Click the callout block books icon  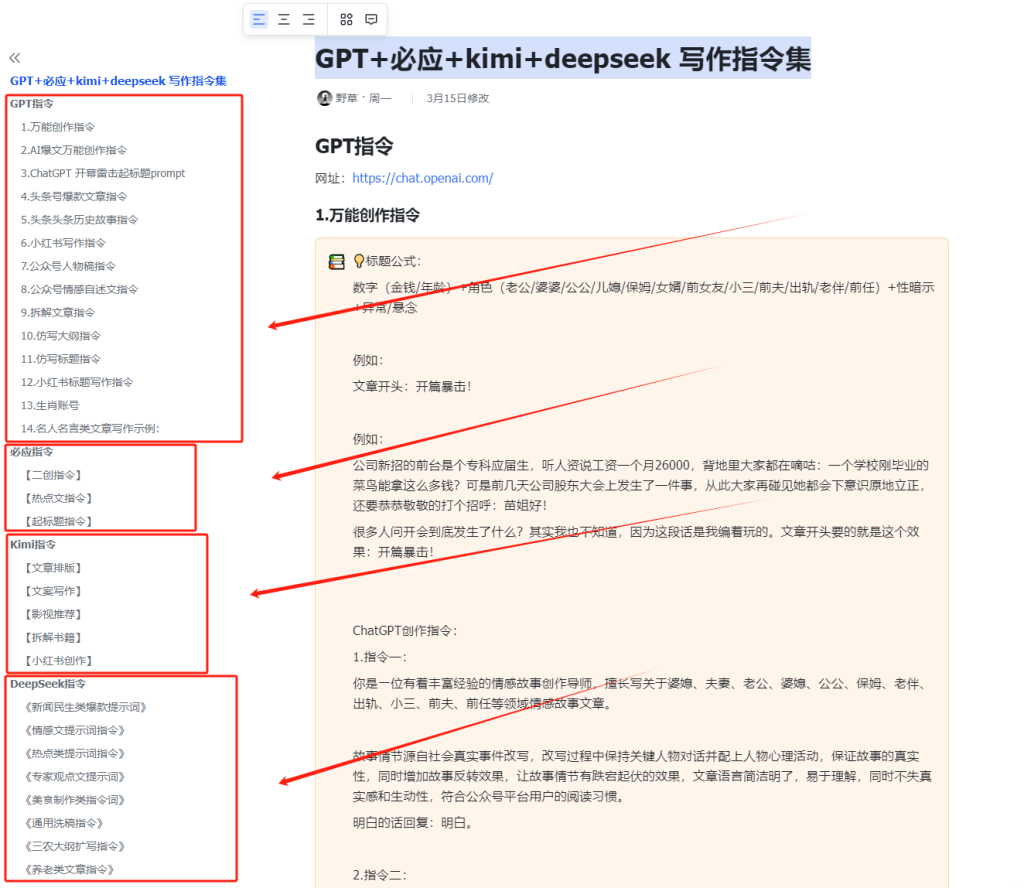tap(337, 262)
